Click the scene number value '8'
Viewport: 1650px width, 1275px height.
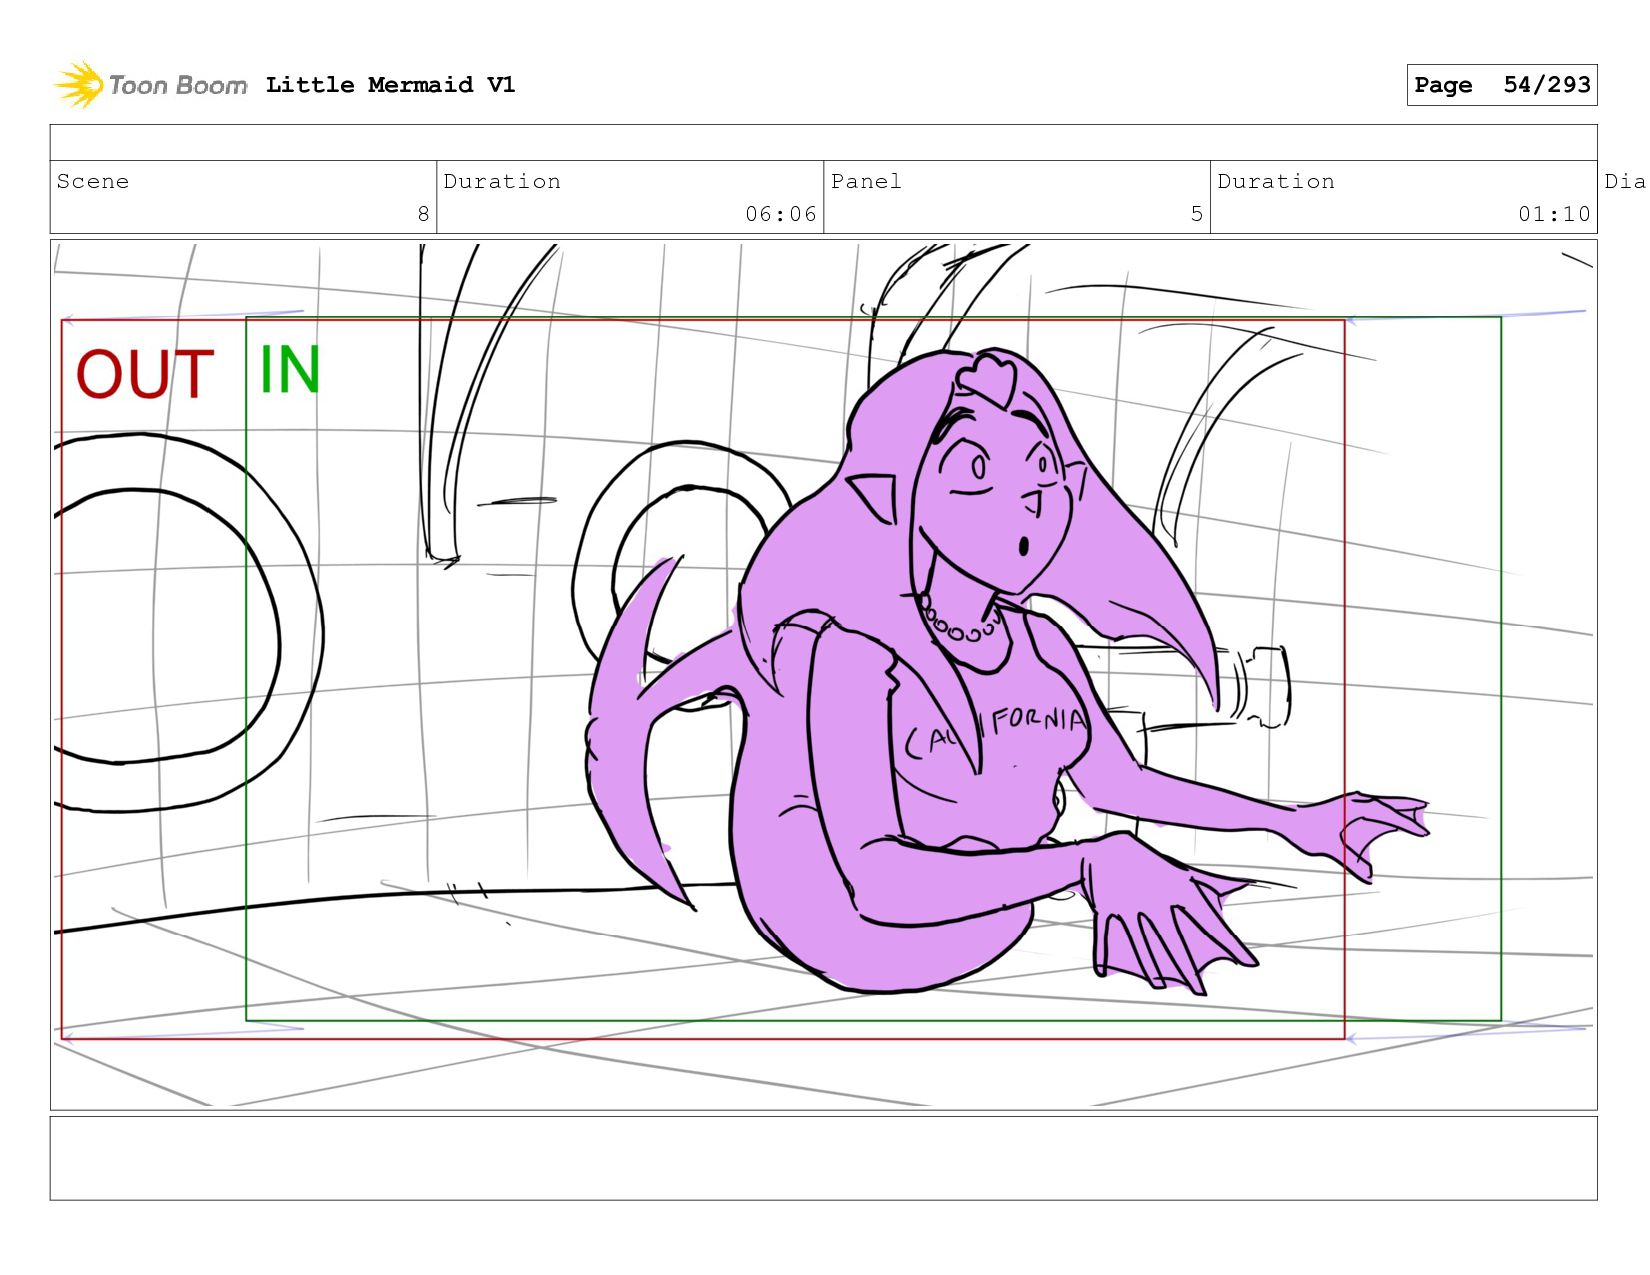[423, 214]
